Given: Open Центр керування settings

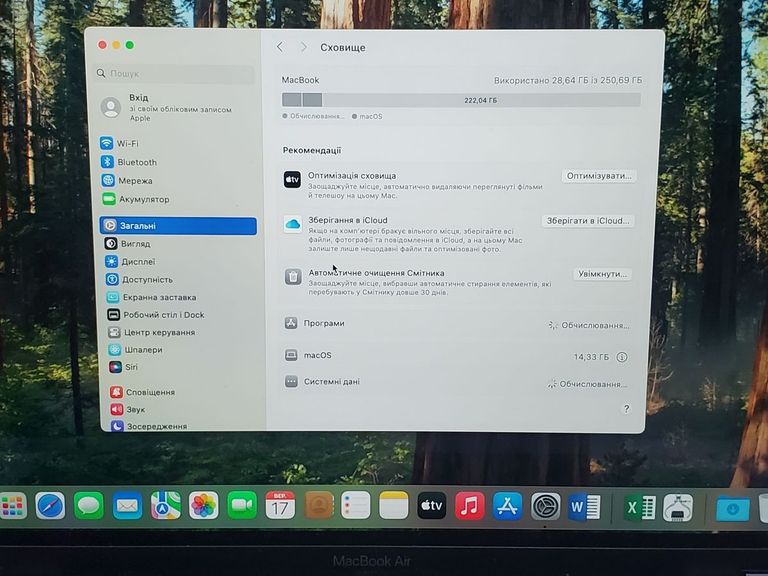Looking at the screenshot, I should [152, 332].
